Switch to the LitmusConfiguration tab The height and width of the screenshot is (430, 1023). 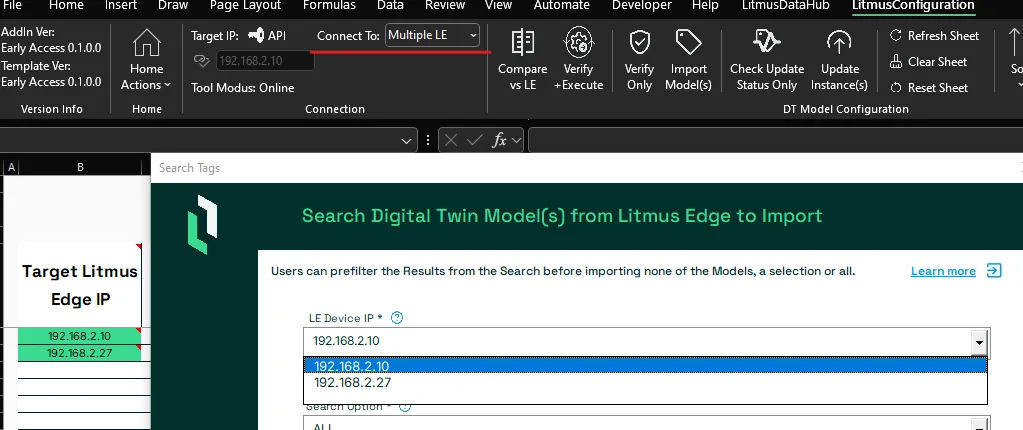(913, 5)
